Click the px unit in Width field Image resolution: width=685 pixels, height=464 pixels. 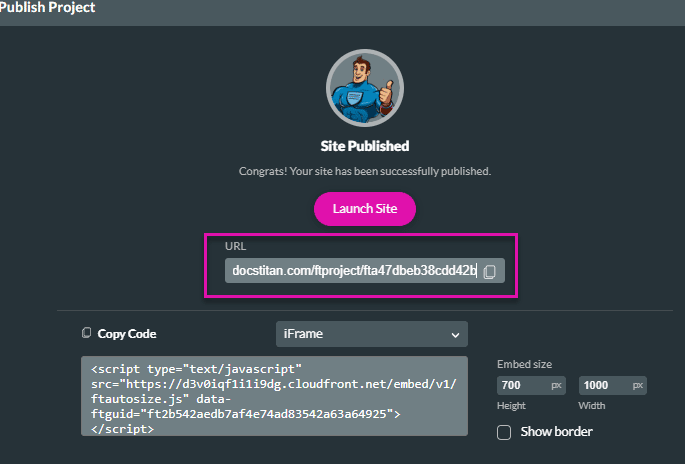pos(638,385)
